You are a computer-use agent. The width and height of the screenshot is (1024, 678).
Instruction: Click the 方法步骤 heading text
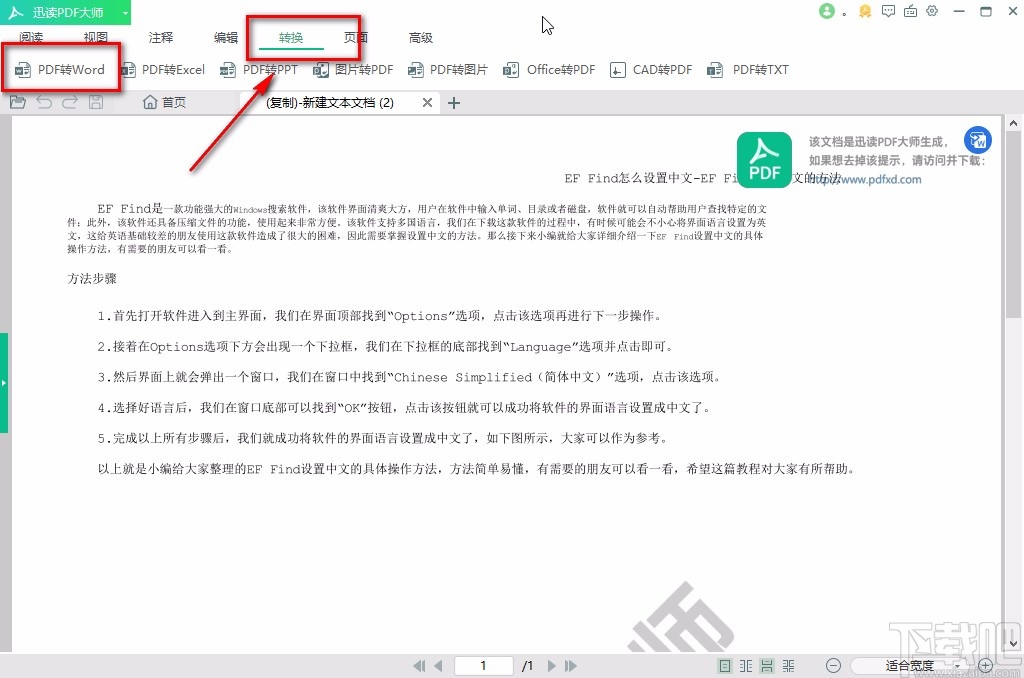click(x=92, y=279)
